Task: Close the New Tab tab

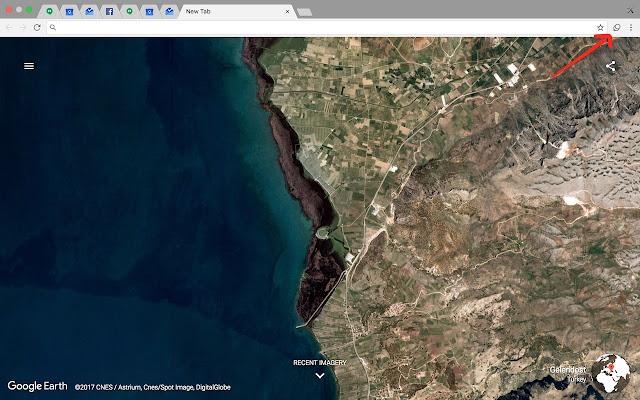Action: [287, 11]
